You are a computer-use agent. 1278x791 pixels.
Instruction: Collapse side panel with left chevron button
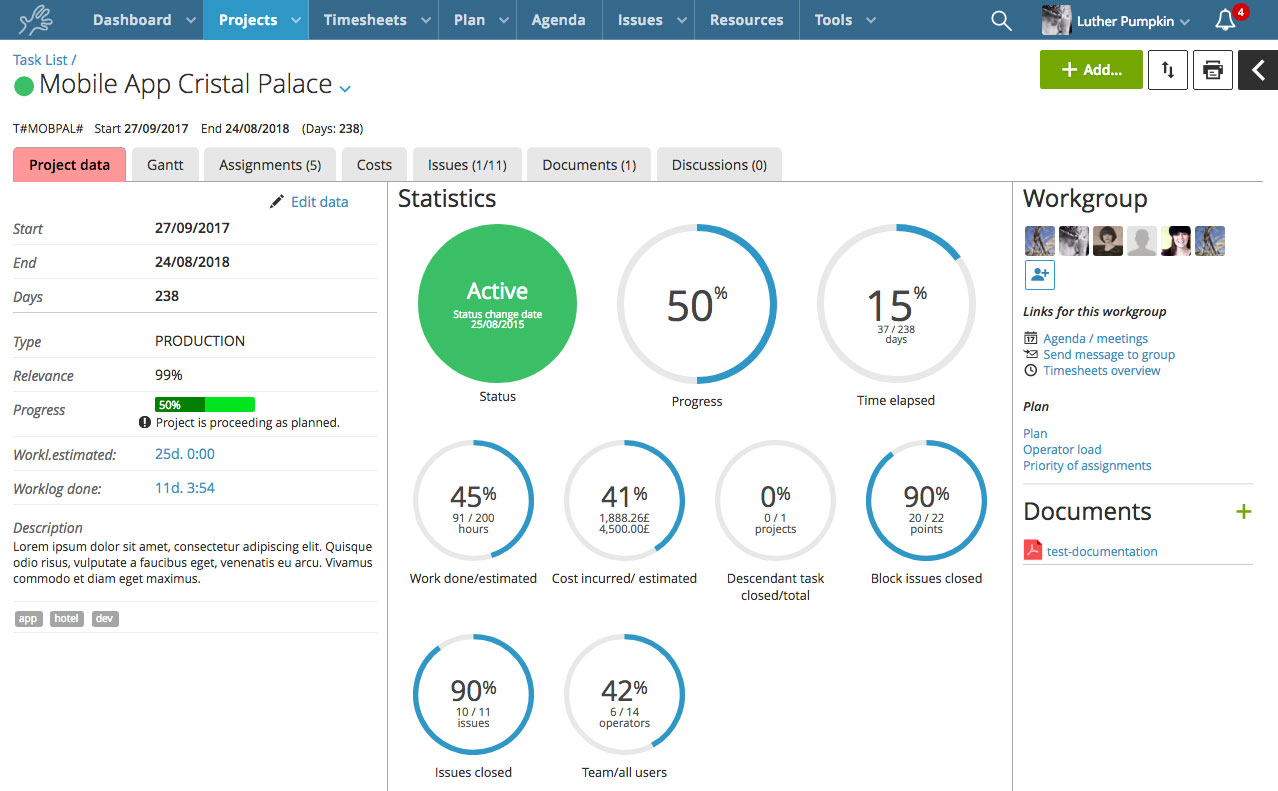click(x=1258, y=70)
